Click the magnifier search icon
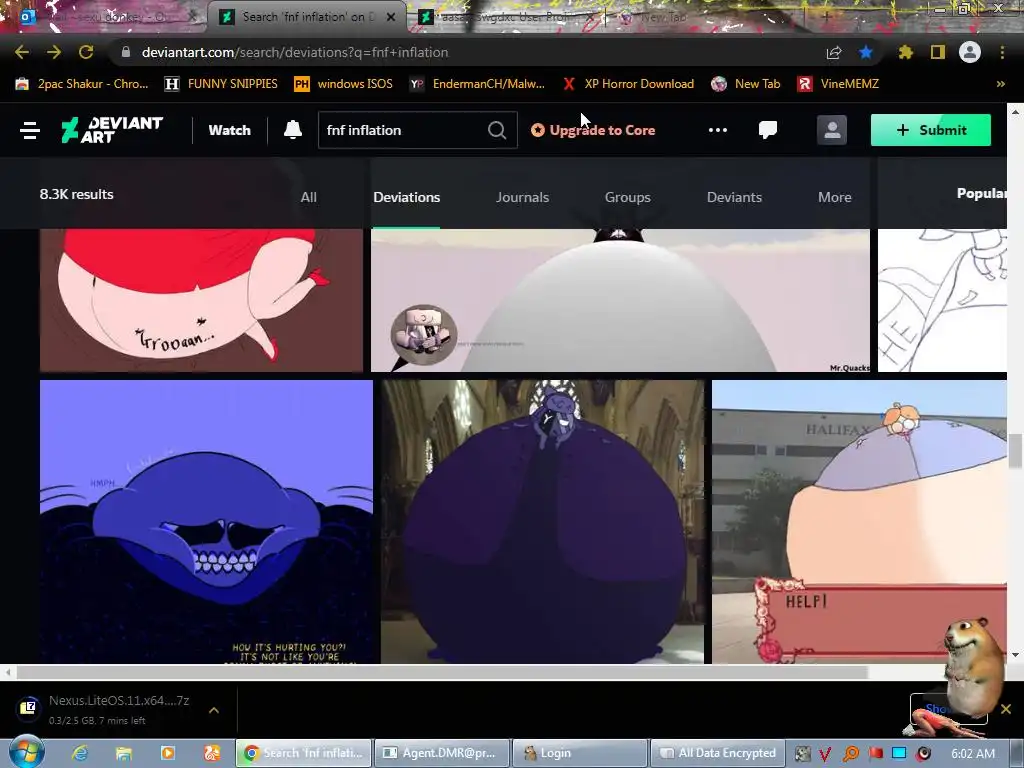The image size is (1024, 768). (497, 130)
